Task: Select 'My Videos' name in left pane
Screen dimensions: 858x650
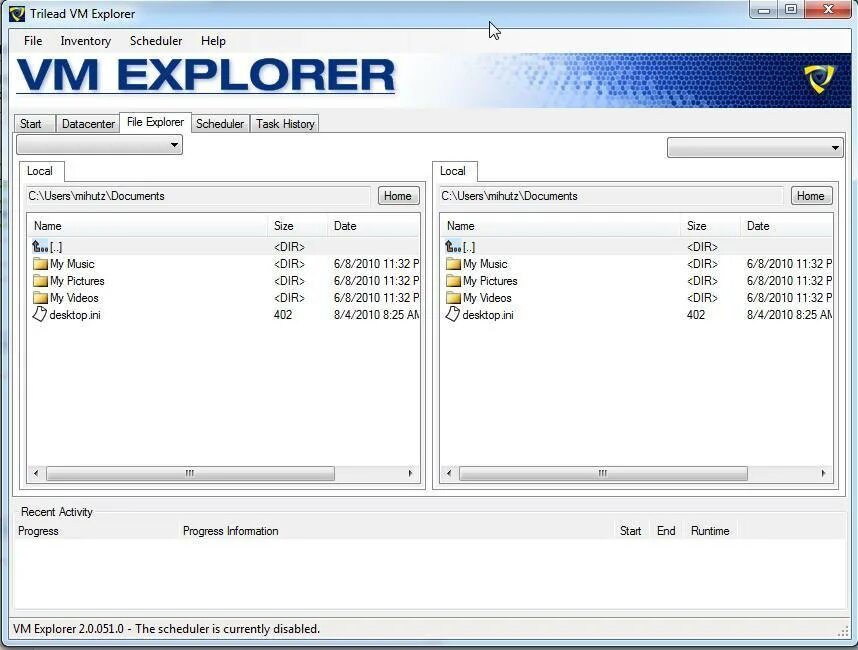Action: coord(74,298)
